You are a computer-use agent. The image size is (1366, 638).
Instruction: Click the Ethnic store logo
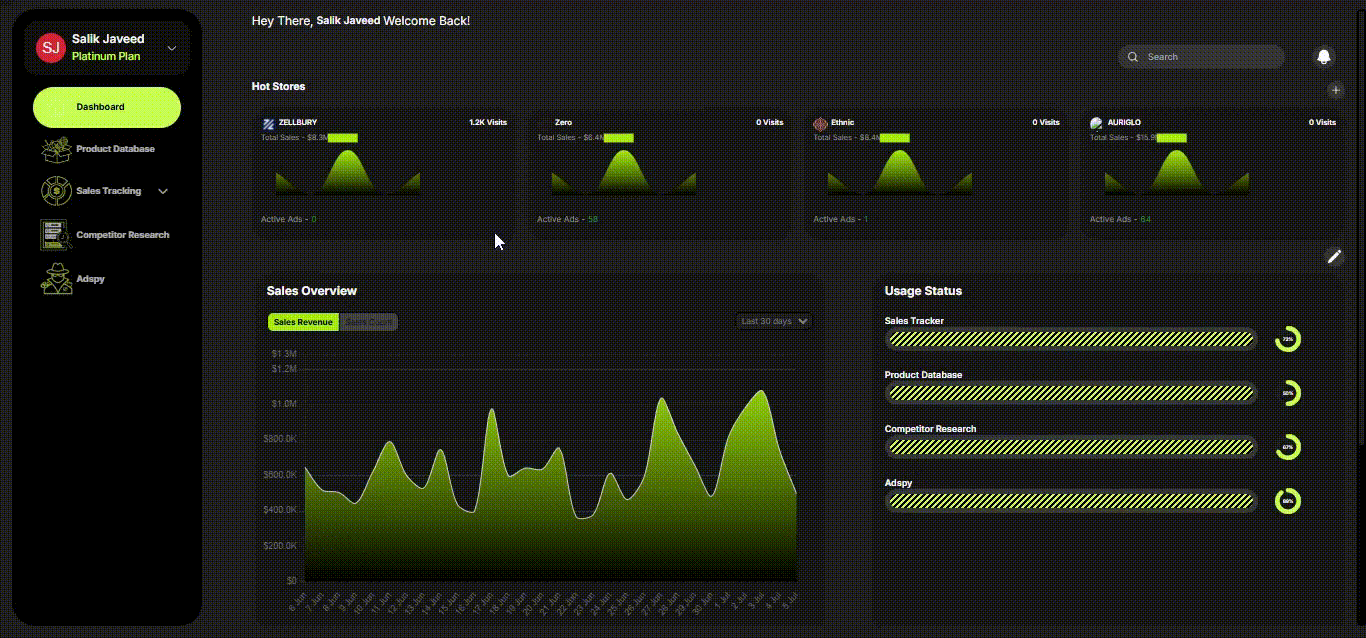point(821,124)
